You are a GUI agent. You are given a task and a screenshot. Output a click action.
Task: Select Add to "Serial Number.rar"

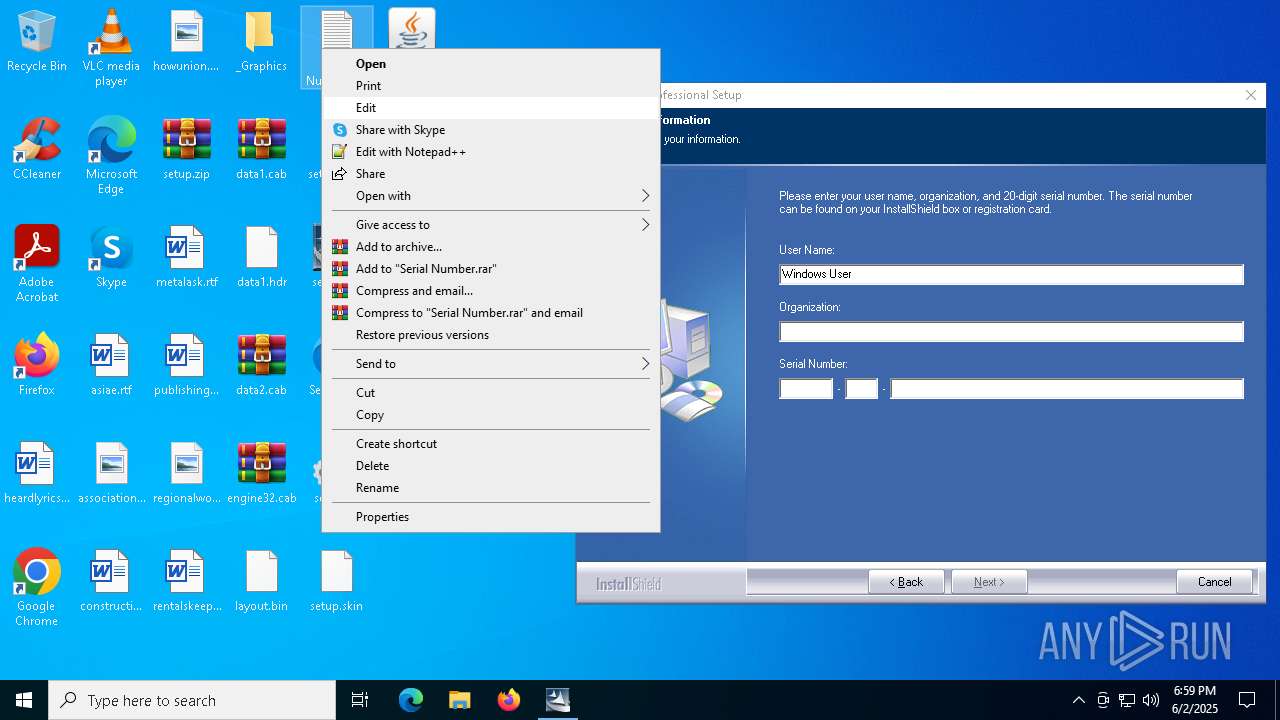[490, 269]
